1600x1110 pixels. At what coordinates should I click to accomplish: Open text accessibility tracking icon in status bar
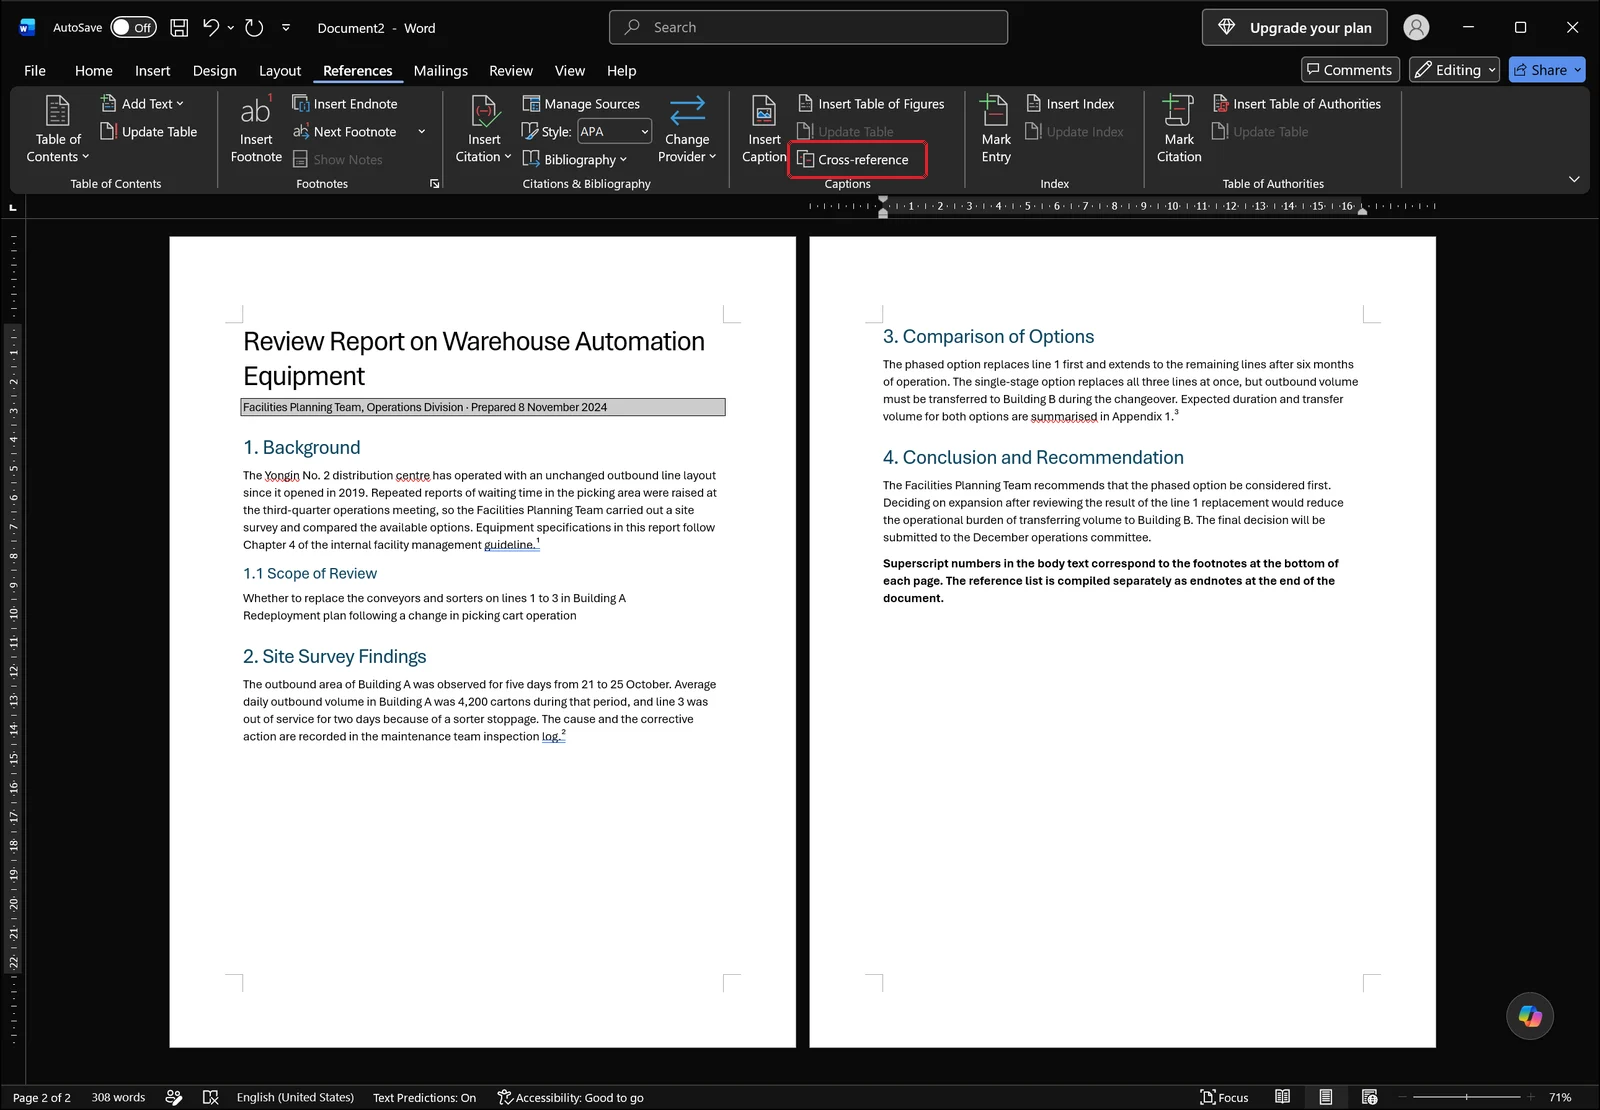pos(174,1097)
